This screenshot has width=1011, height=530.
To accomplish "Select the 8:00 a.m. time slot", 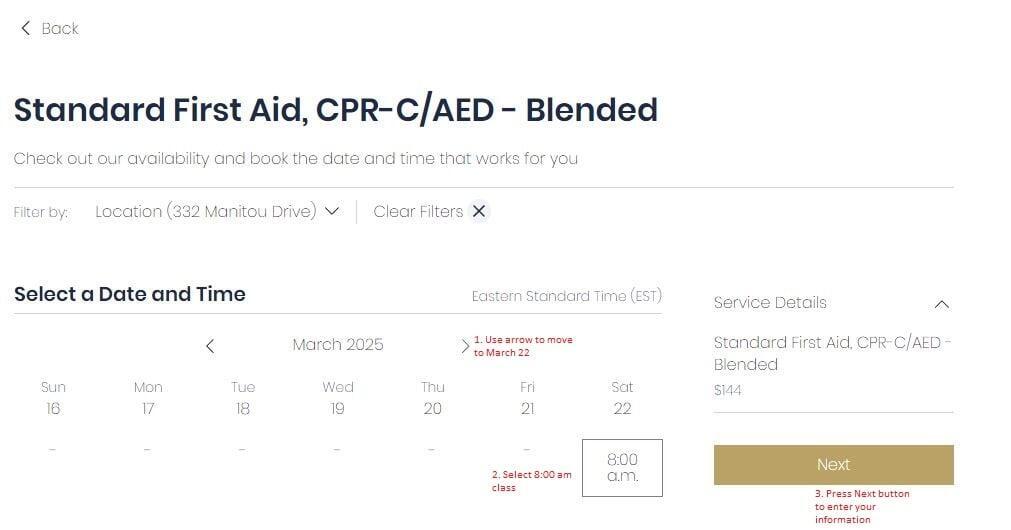I will click(622, 468).
